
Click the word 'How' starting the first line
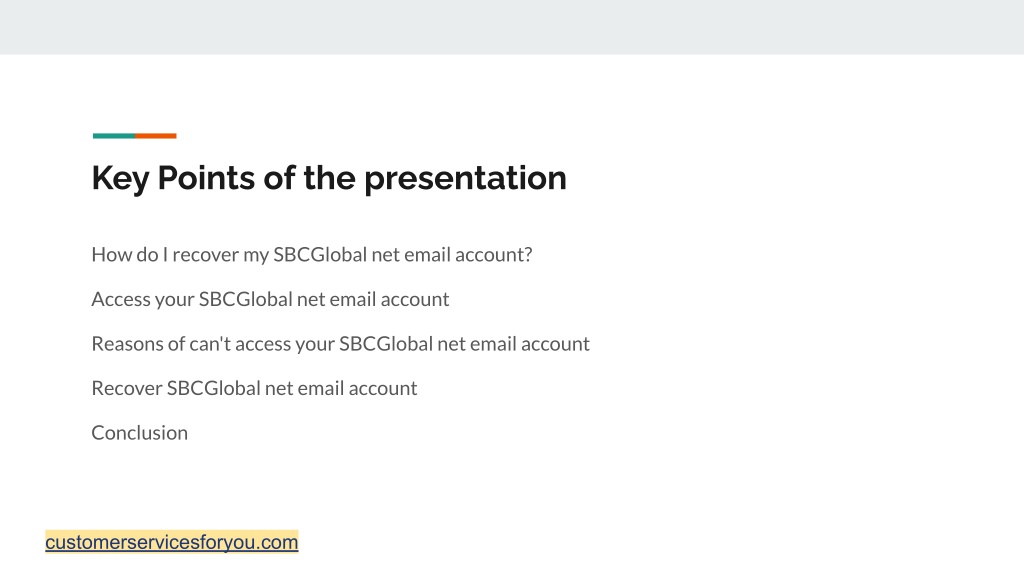(108, 254)
